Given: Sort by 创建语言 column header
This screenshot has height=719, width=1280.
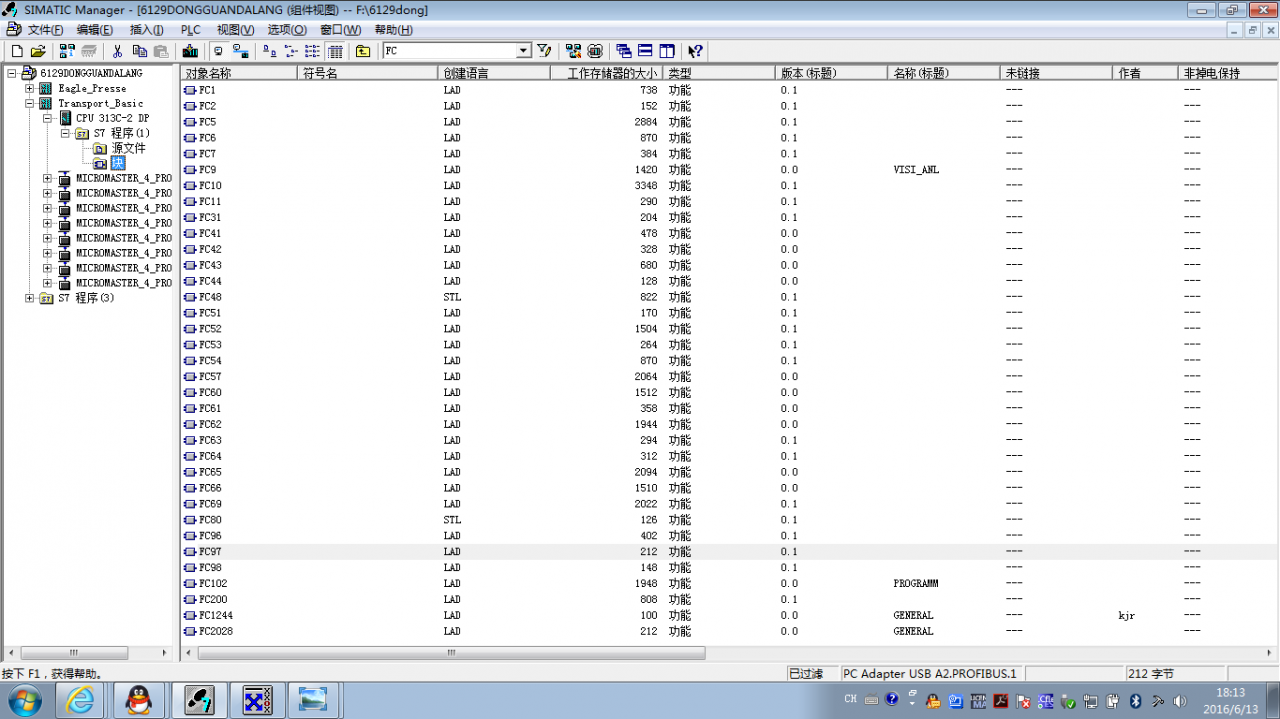Looking at the screenshot, I should [495, 73].
